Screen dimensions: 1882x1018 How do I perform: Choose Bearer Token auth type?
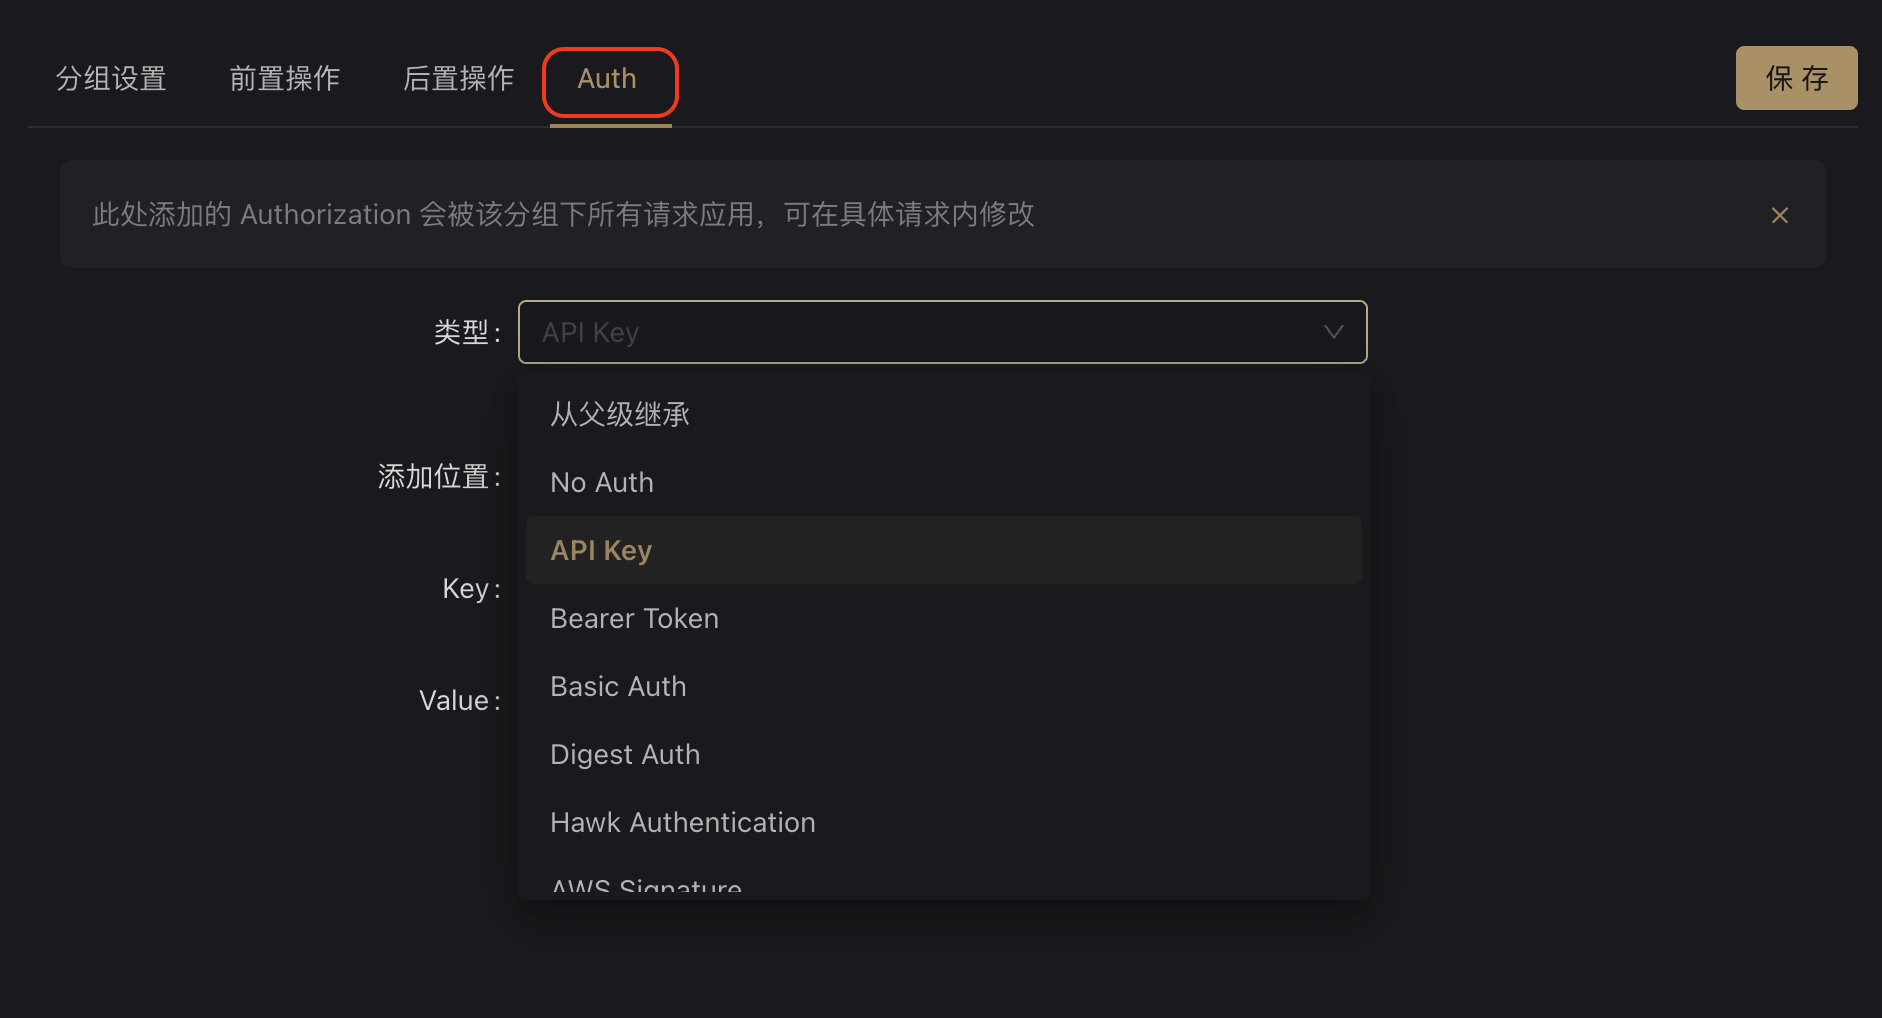coord(634,618)
